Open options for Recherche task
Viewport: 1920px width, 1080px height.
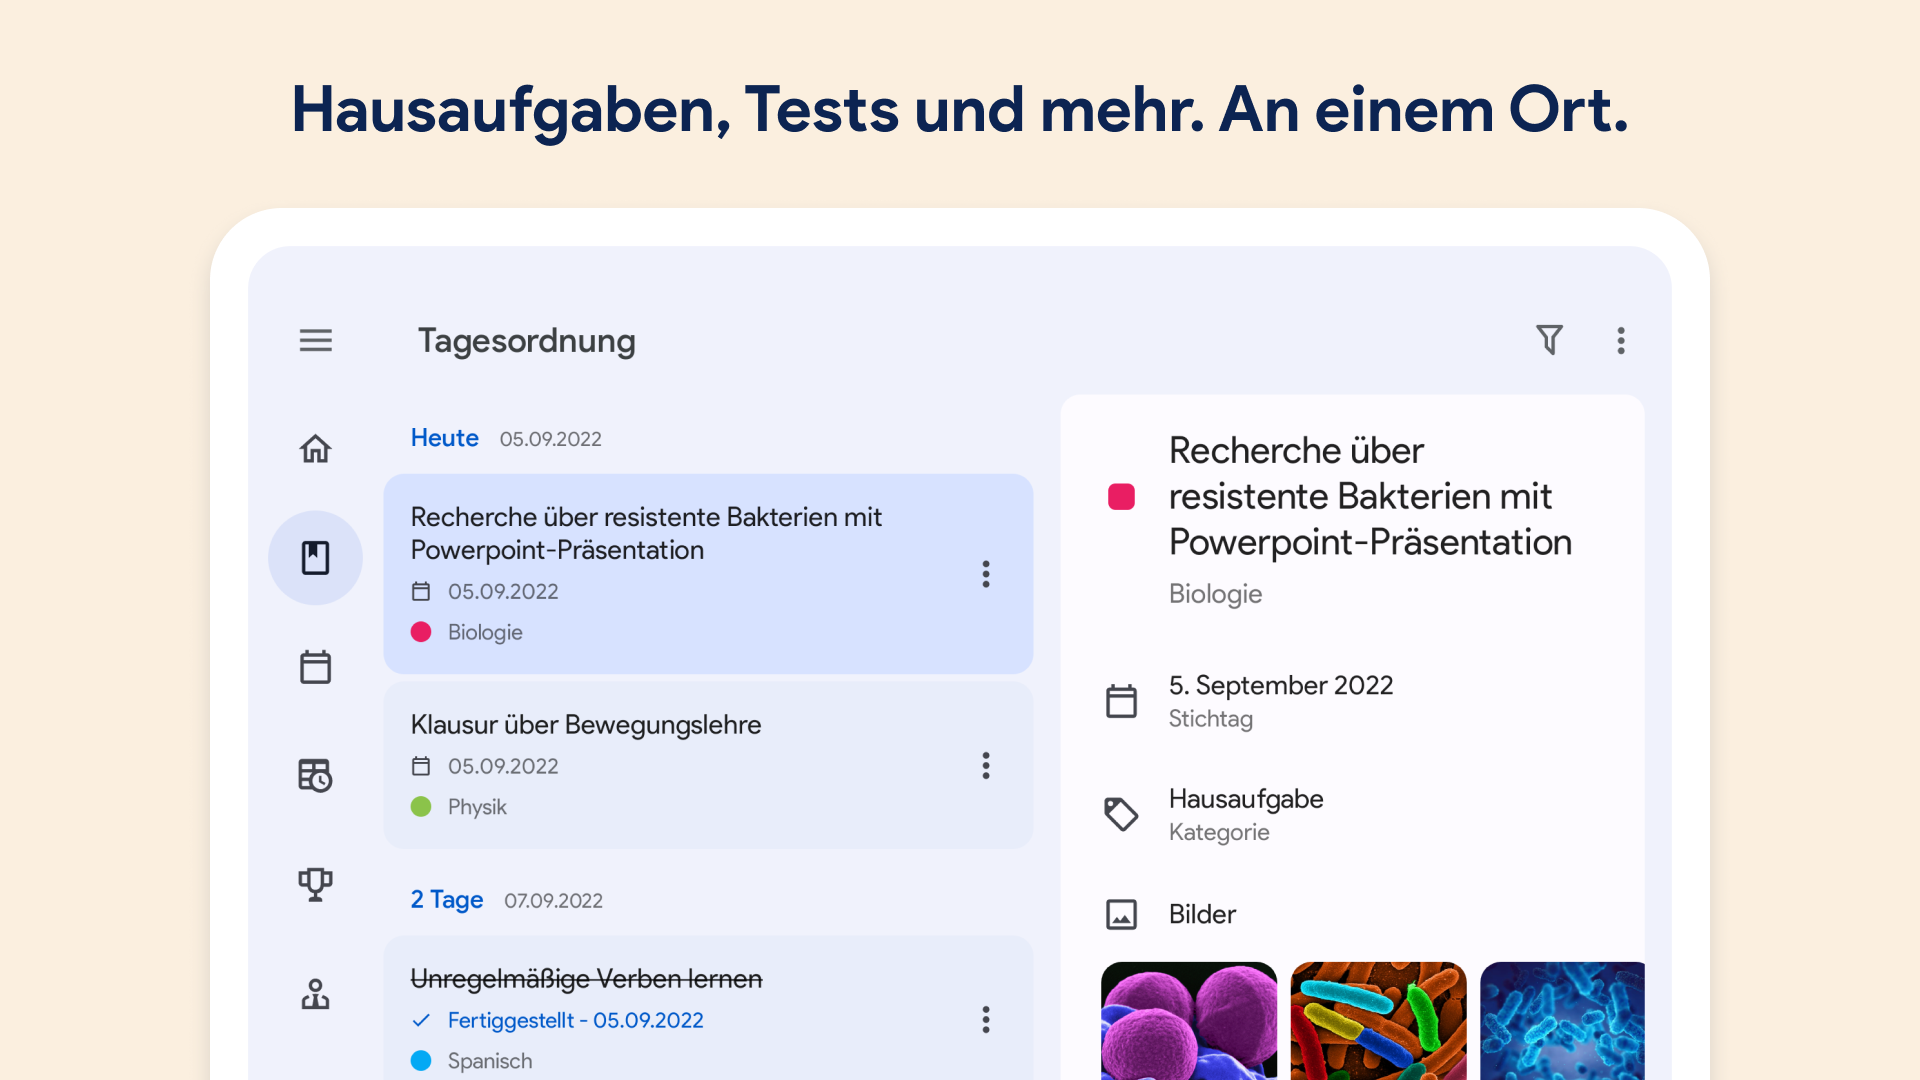coord(986,574)
